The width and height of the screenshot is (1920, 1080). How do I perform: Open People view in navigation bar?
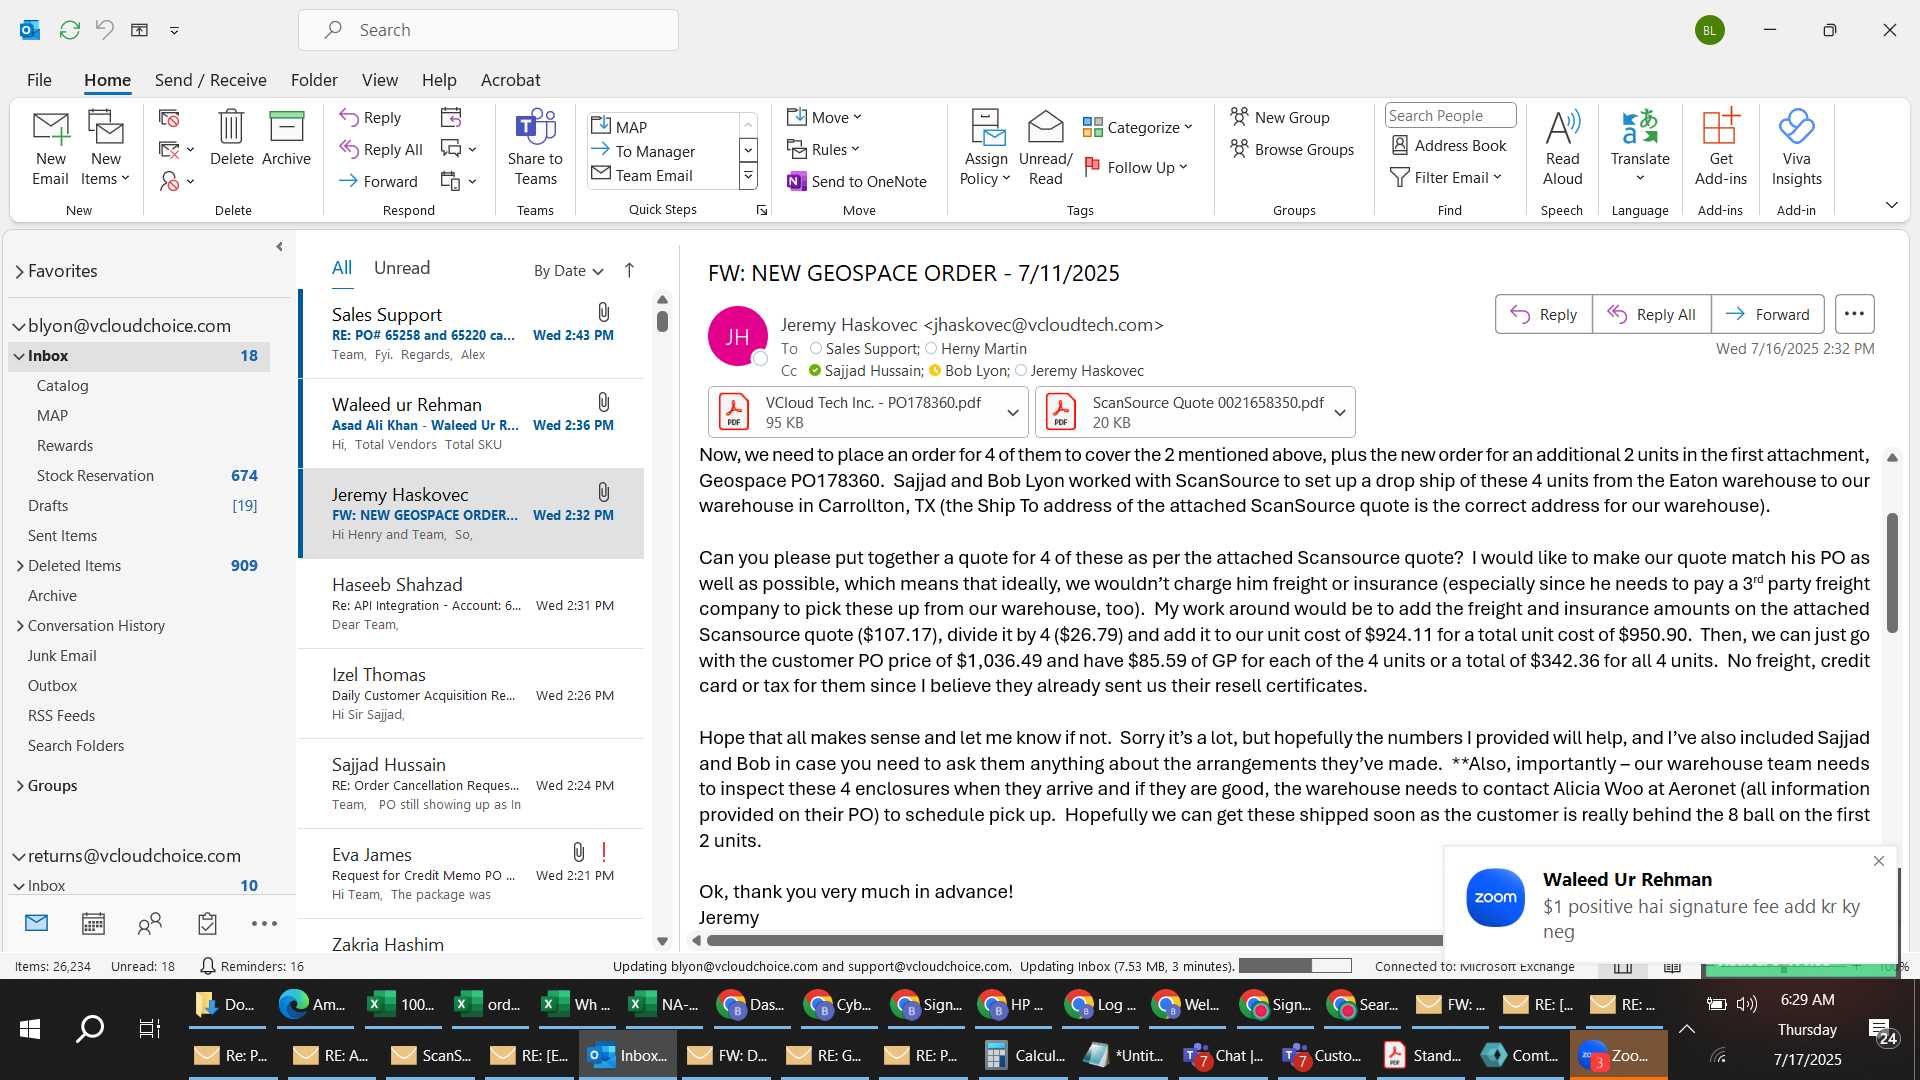150,923
